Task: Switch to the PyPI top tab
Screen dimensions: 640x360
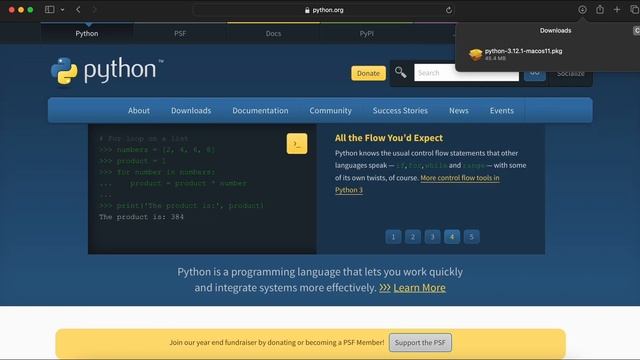Action: click(x=367, y=33)
